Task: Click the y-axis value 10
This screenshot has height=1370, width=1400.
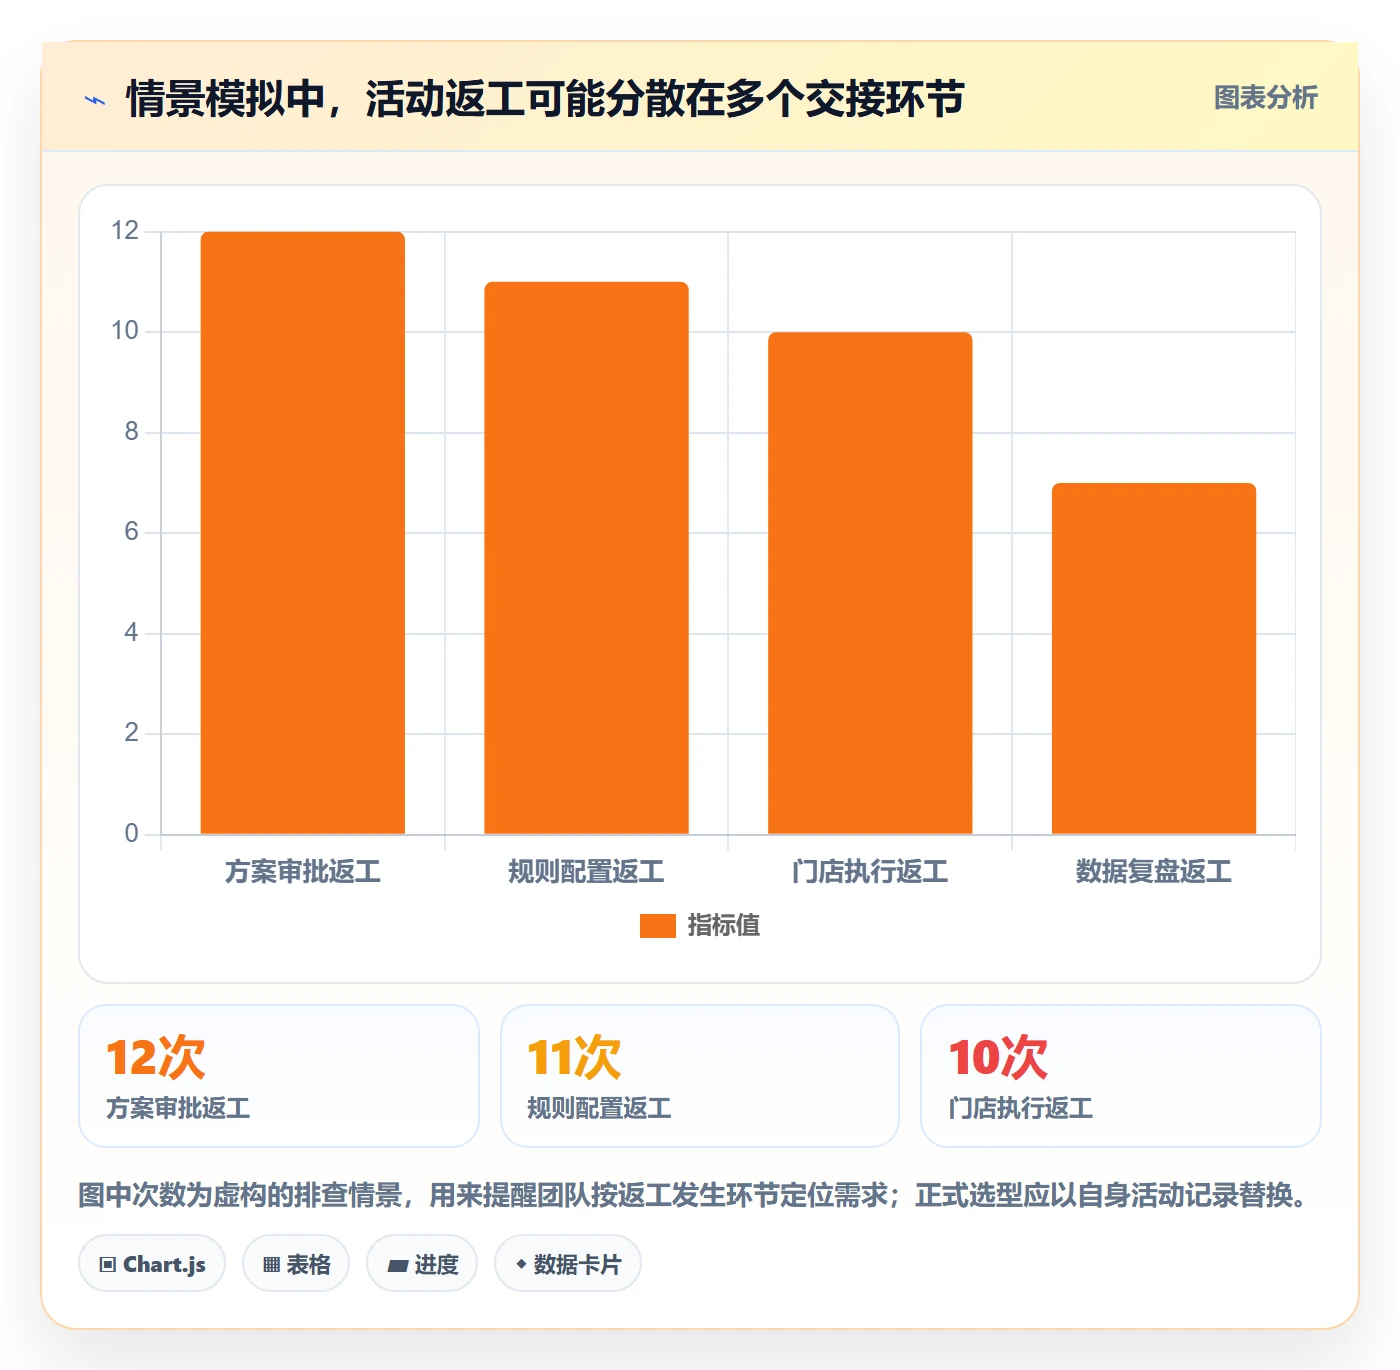Action: coord(125,331)
